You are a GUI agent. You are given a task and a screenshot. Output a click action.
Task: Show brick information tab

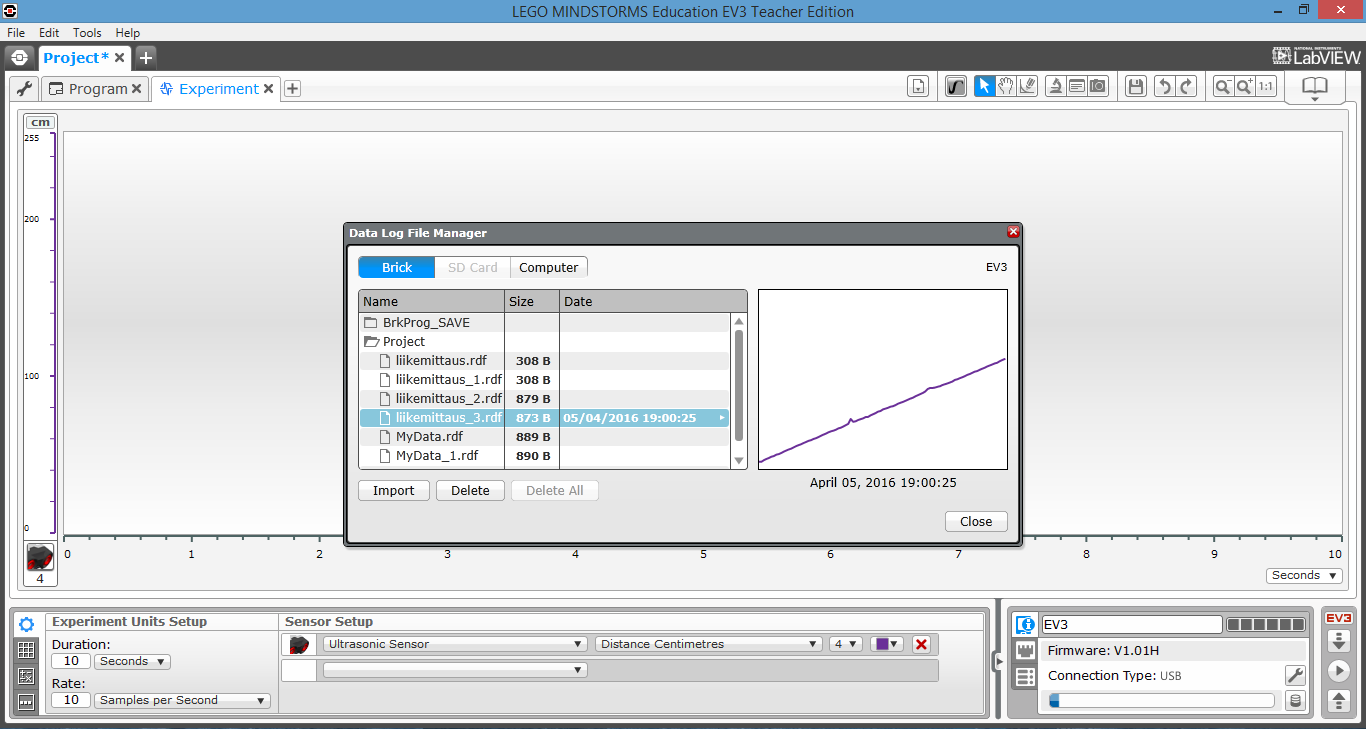pos(1025,625)
